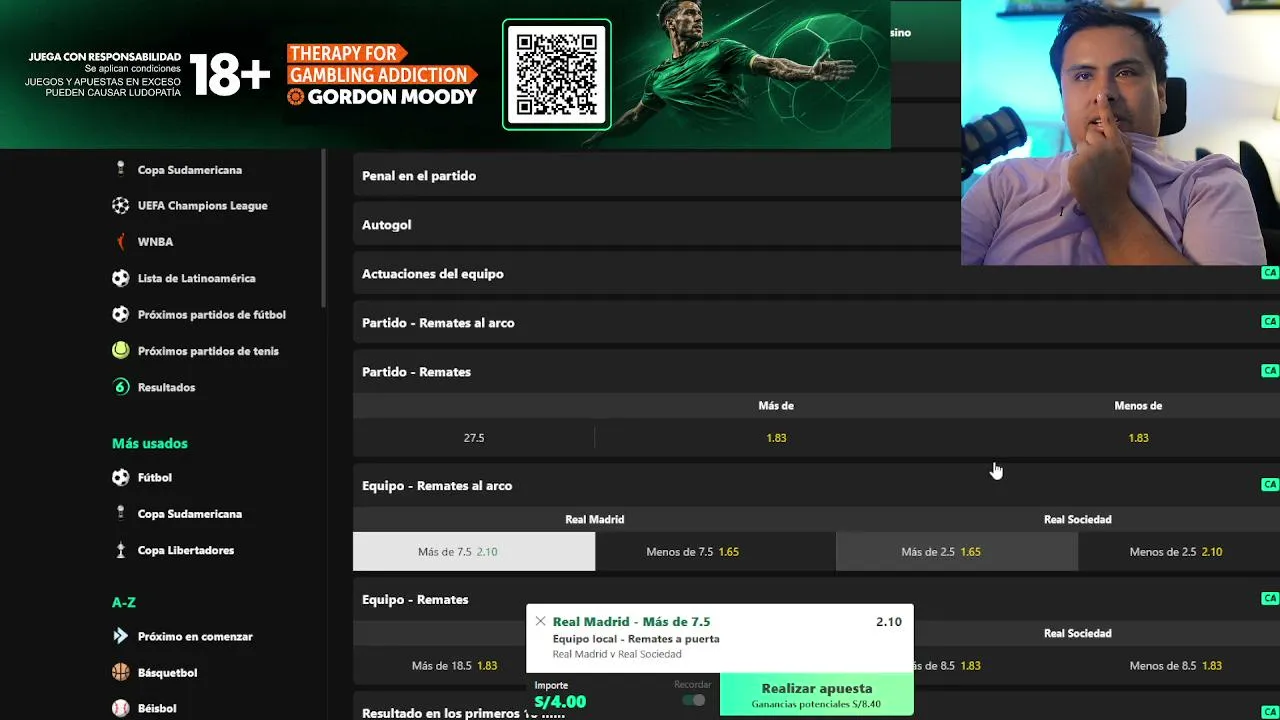
Task: Click the CA badge on Actuaciones del equipo row
Action: point(1270,273)
